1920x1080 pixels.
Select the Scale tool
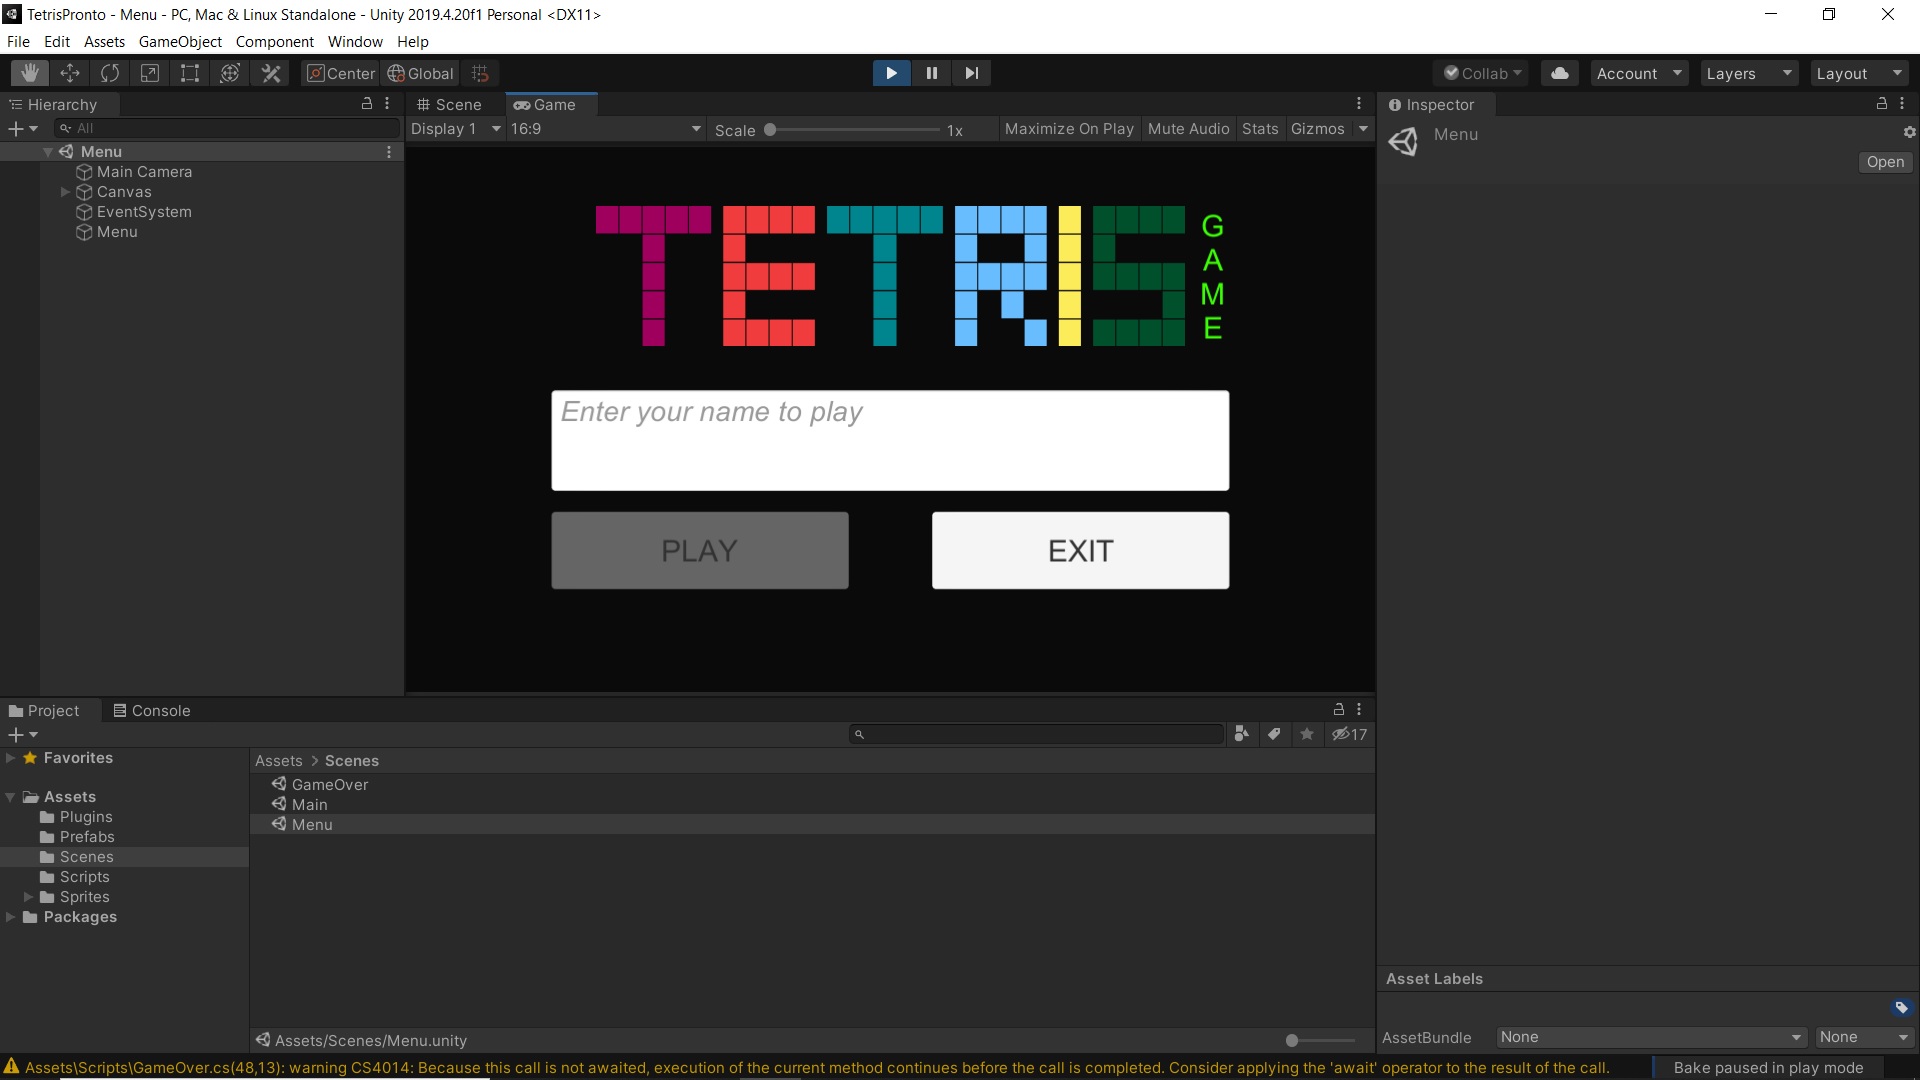tap(150, 73)
